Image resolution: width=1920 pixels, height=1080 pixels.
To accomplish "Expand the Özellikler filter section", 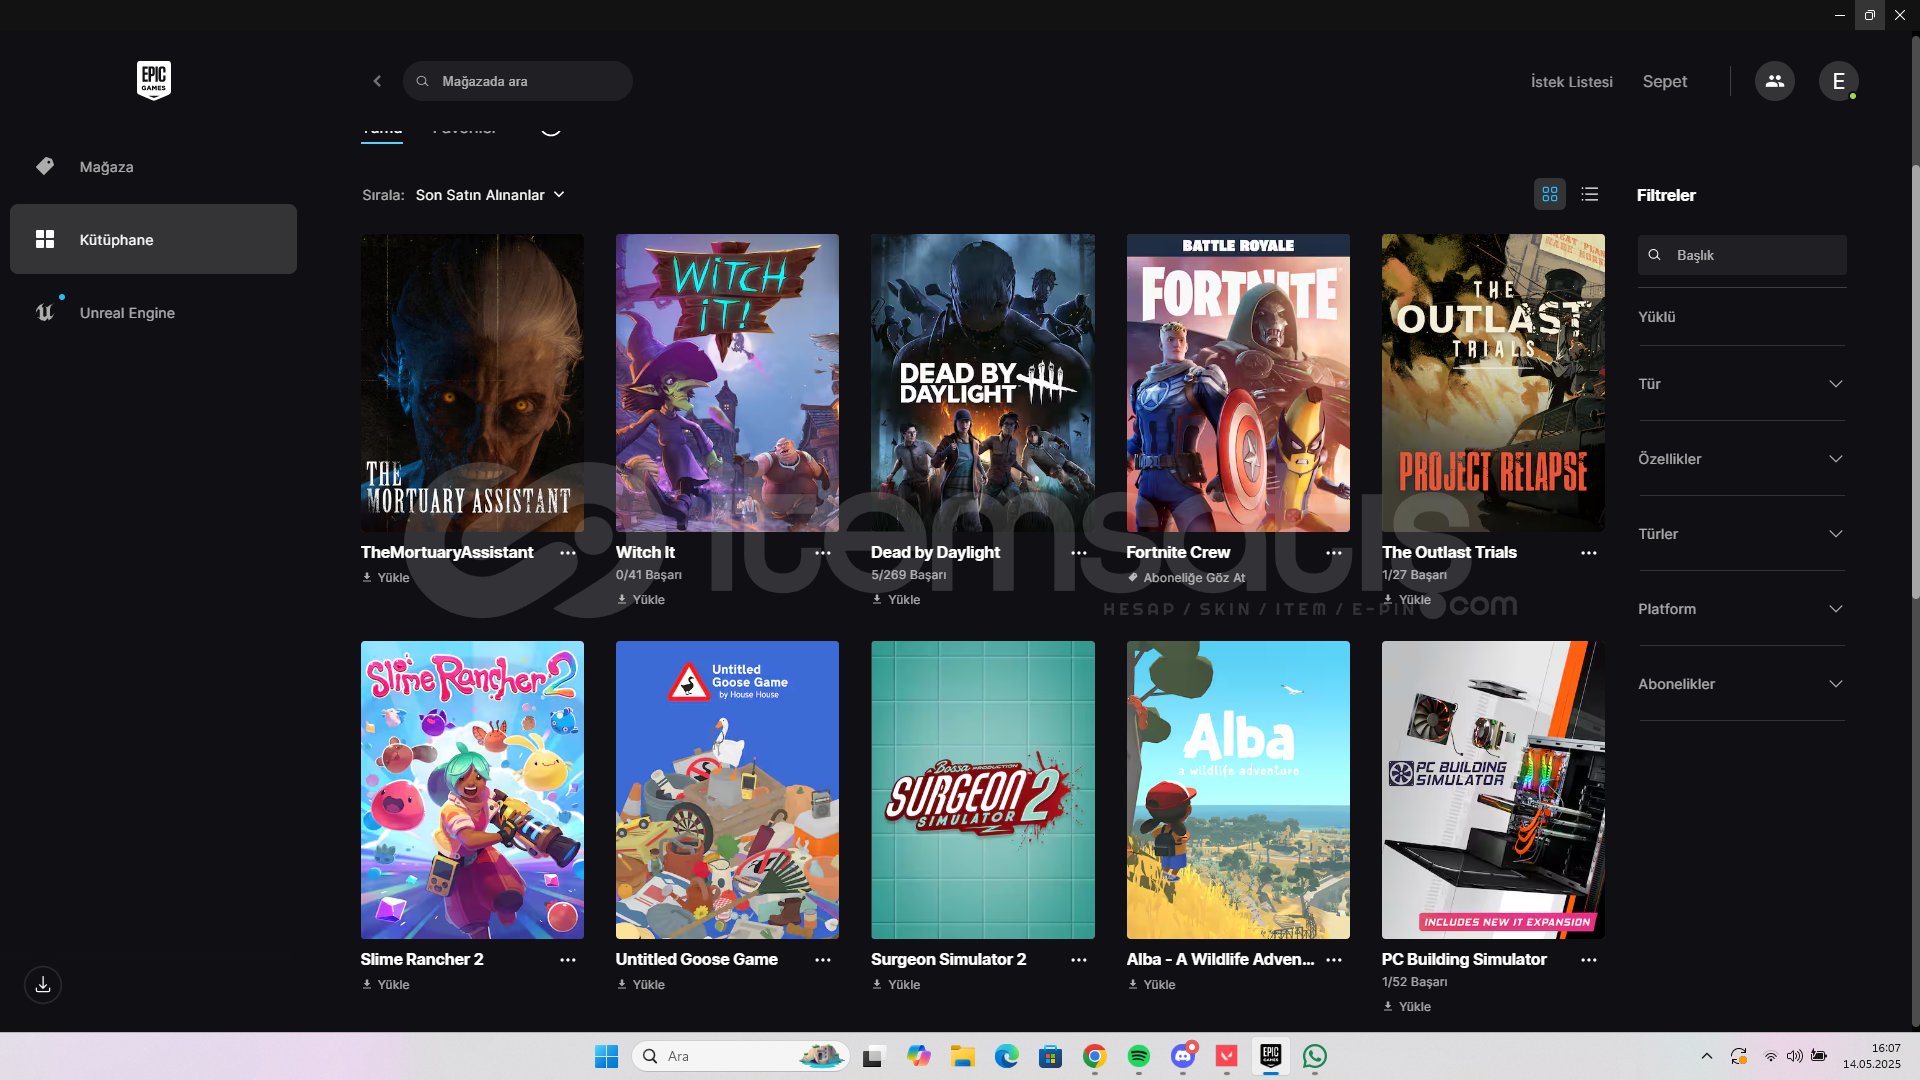I will pyautogui.click(x=1741, y=459).
